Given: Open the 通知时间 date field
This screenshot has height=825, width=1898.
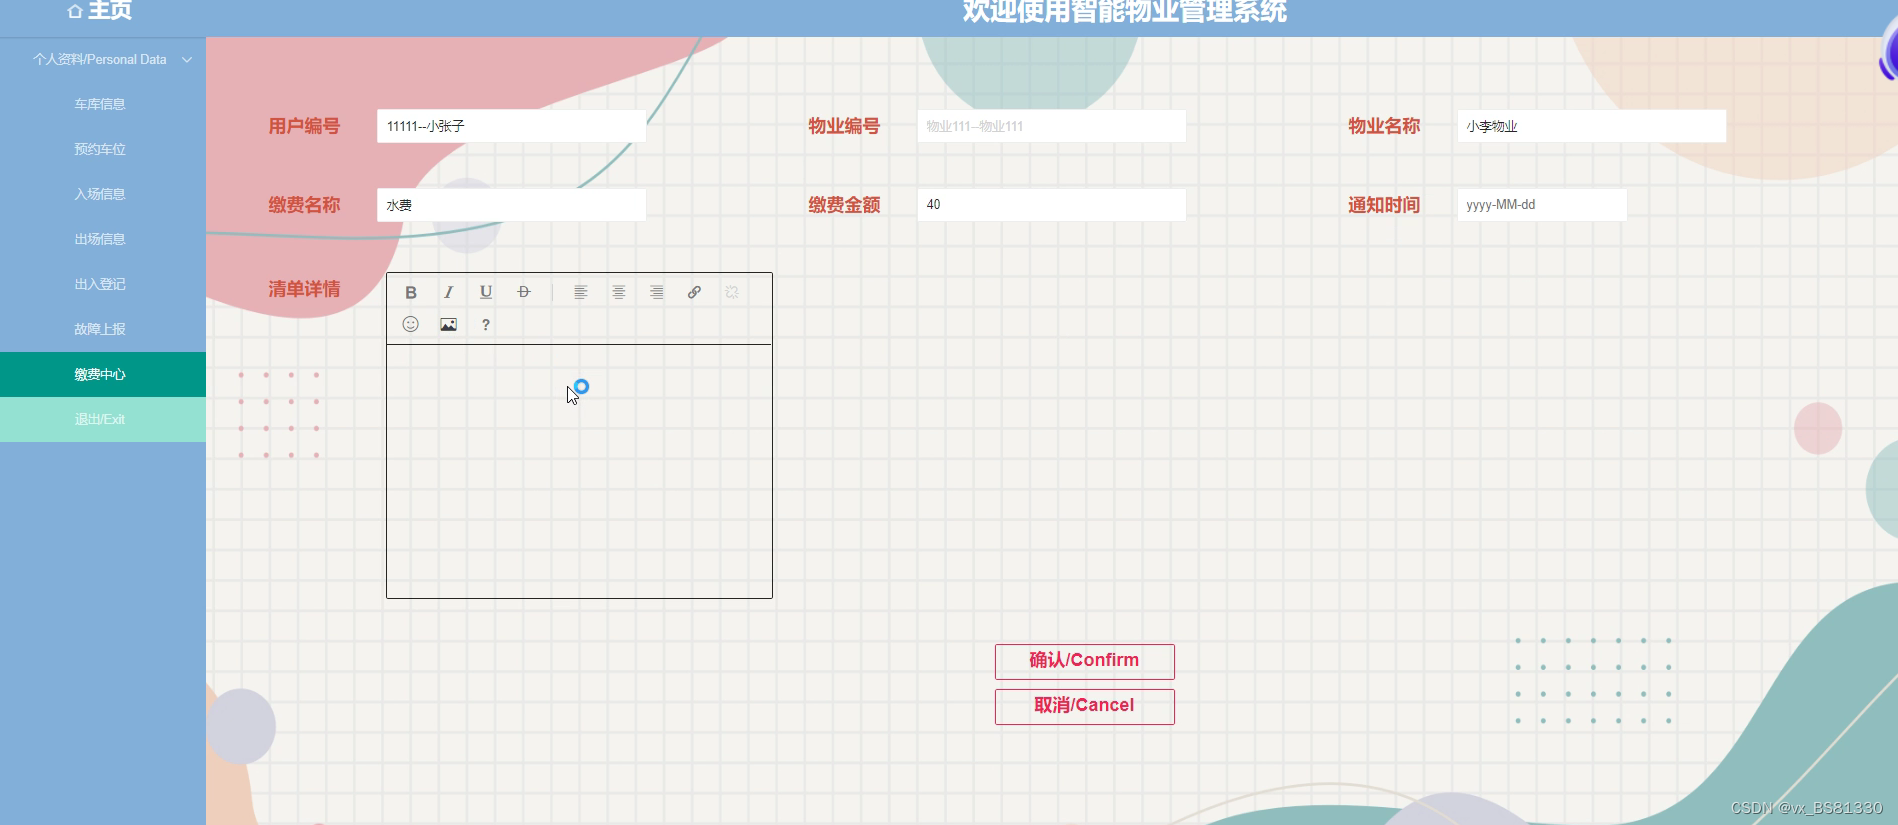Looking at the screenshot, I should [1542, 205].
